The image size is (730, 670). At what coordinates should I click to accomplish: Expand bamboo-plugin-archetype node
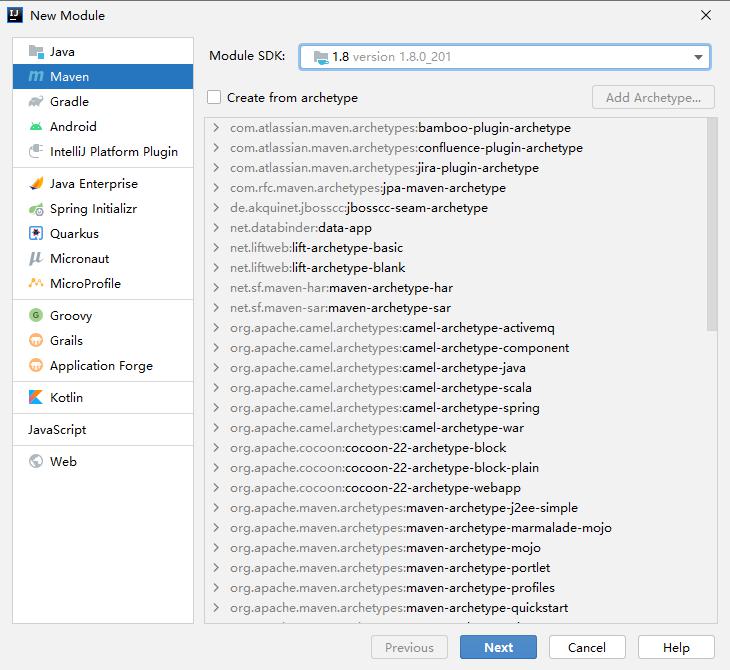(x=216, y=128)
